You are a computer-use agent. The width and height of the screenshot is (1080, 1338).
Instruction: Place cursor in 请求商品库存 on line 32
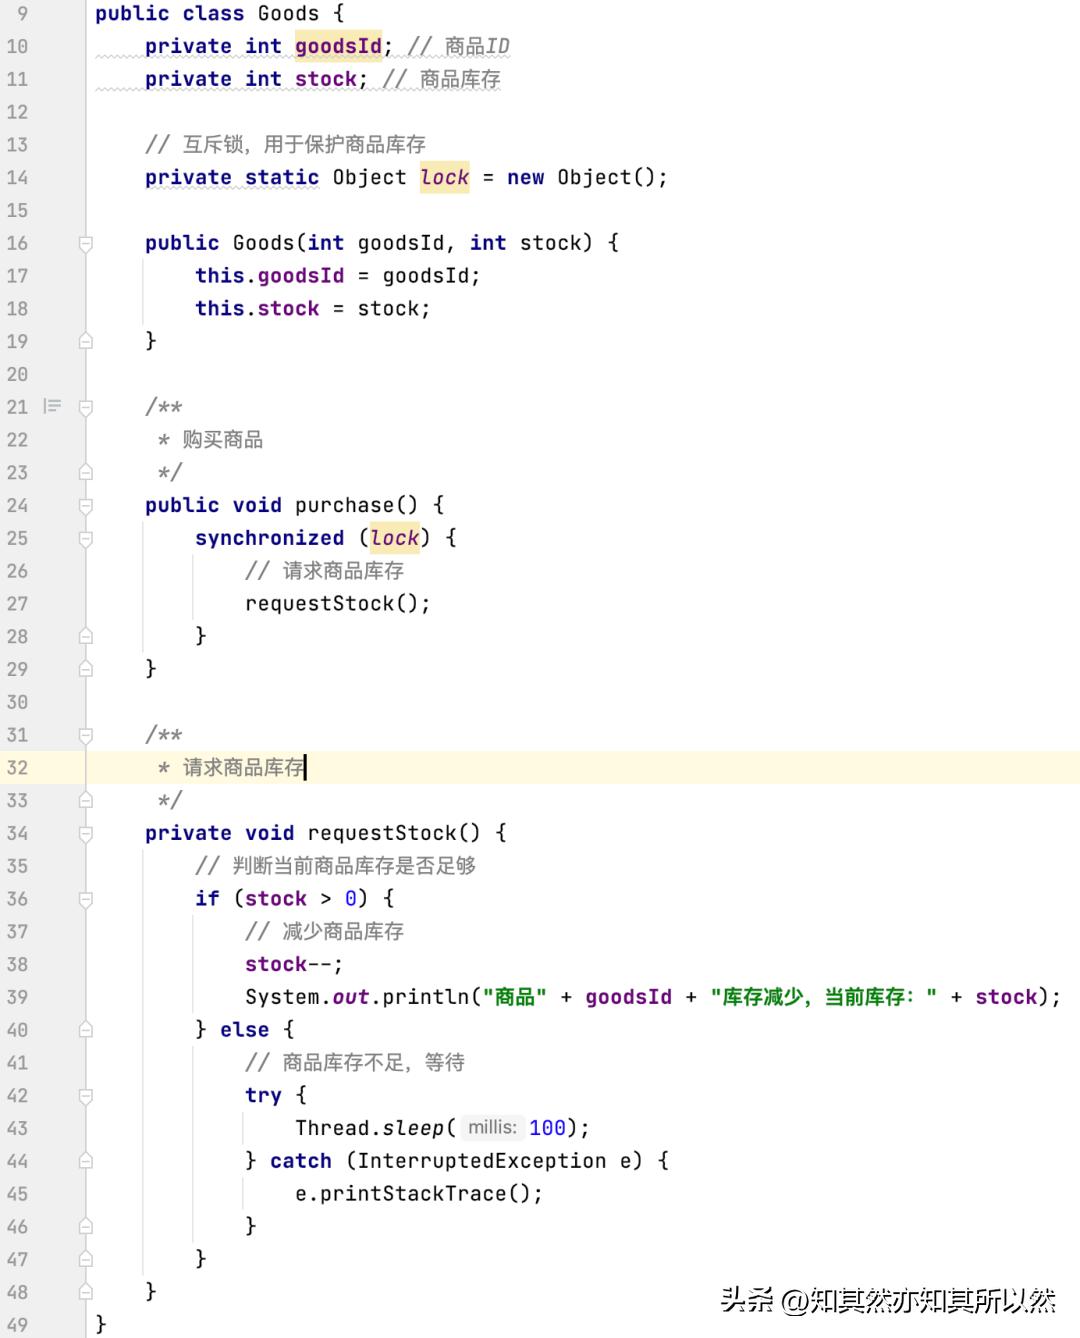coord(244,768)
